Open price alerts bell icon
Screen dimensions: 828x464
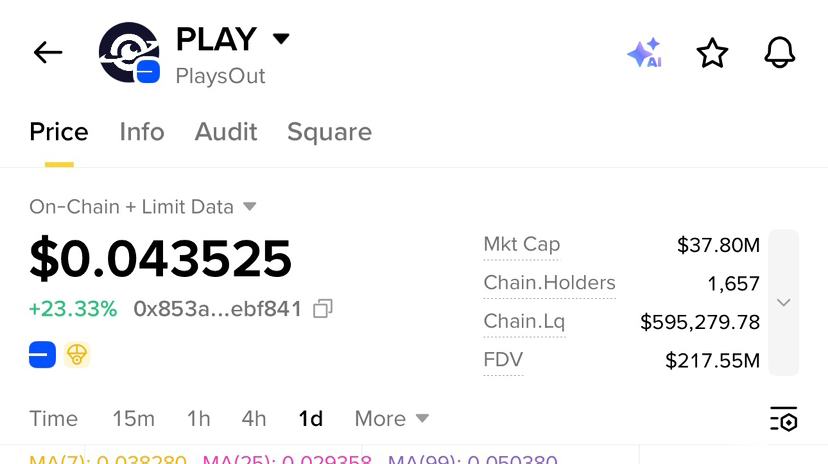click(779, 53)
